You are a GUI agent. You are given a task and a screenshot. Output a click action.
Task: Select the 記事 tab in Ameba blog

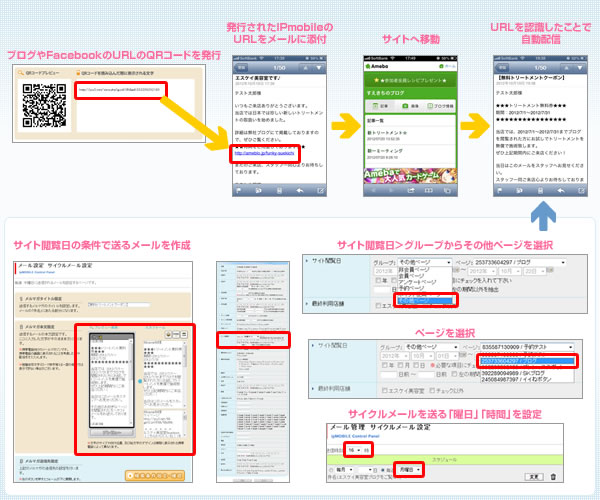(380, 106)
